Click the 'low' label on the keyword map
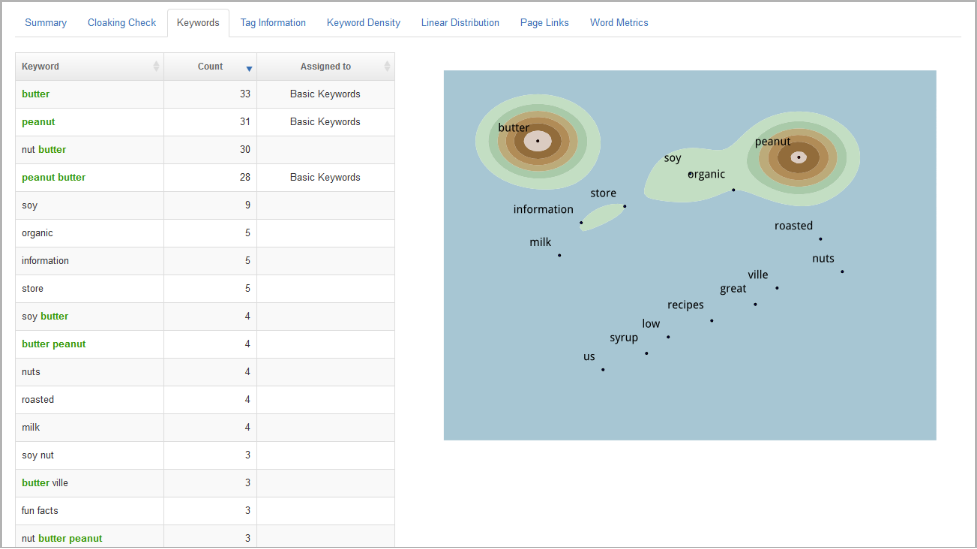The width and height of the screenshot is (977, 549). (651, 324)
